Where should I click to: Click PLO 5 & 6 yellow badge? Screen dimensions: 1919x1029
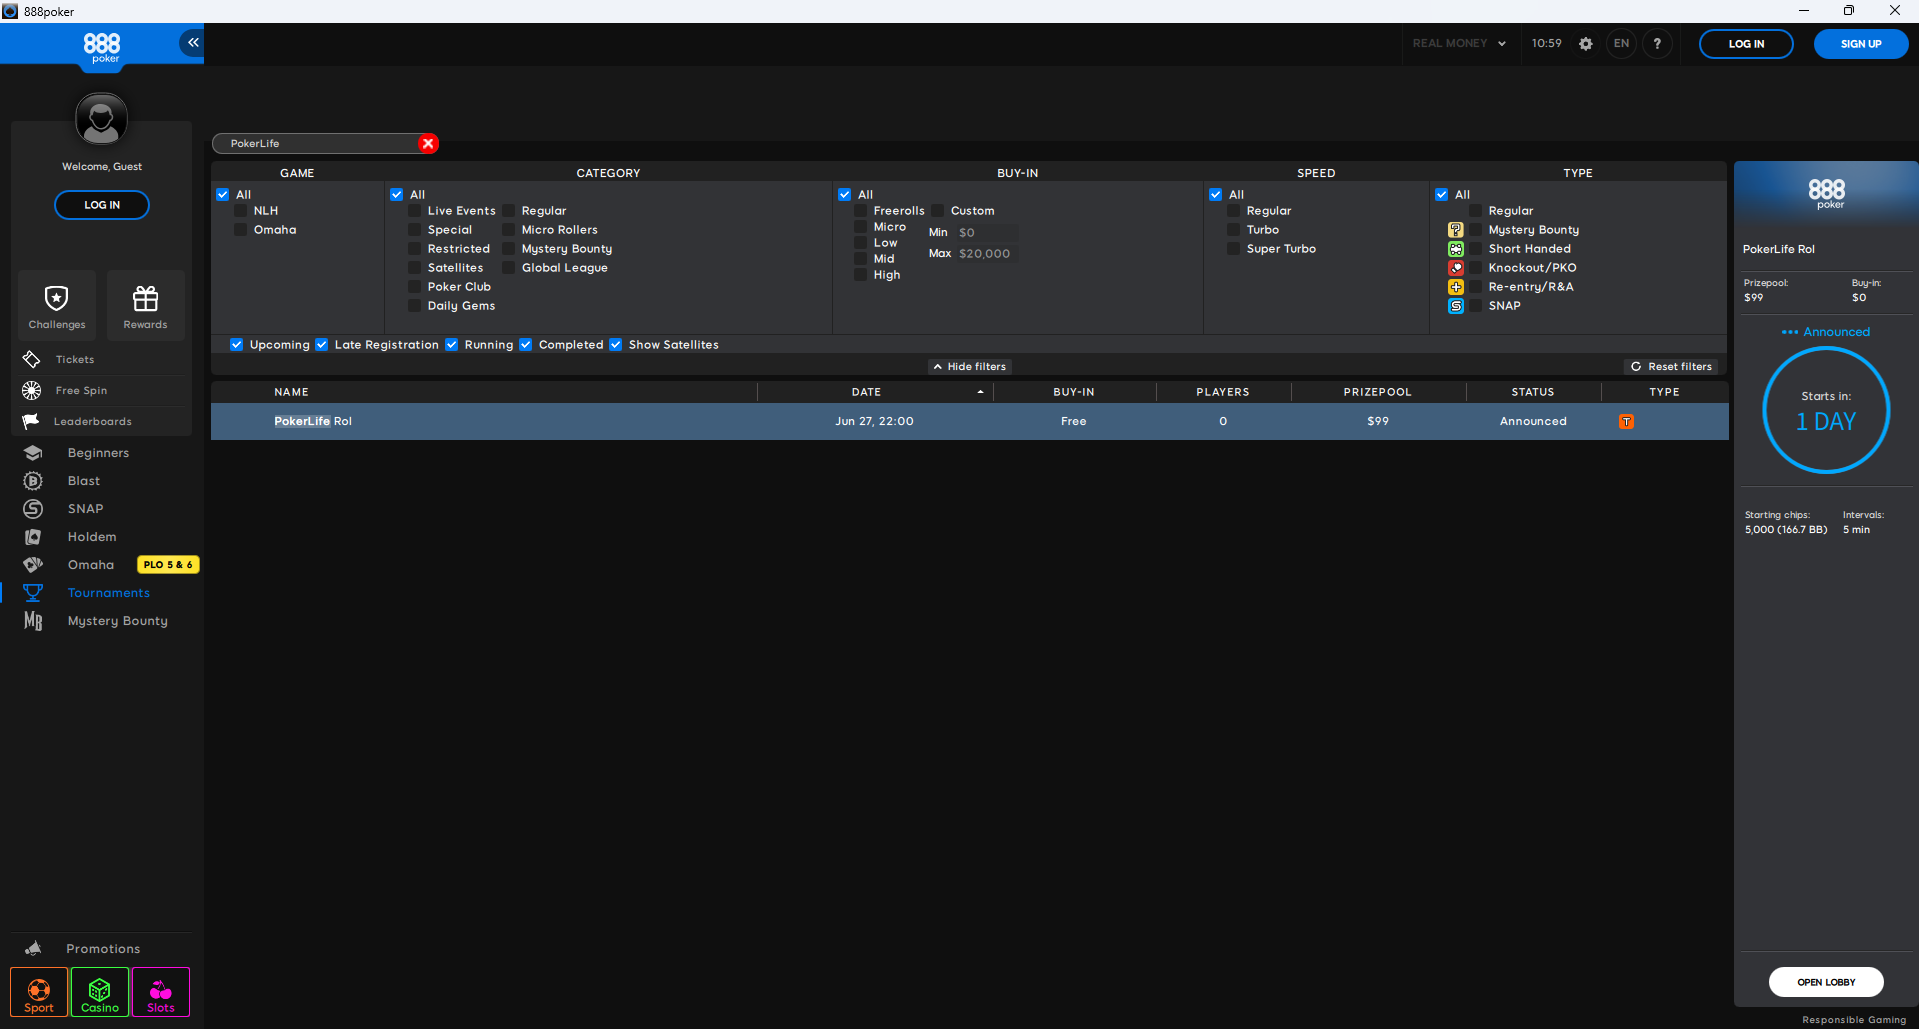(168, 565)
